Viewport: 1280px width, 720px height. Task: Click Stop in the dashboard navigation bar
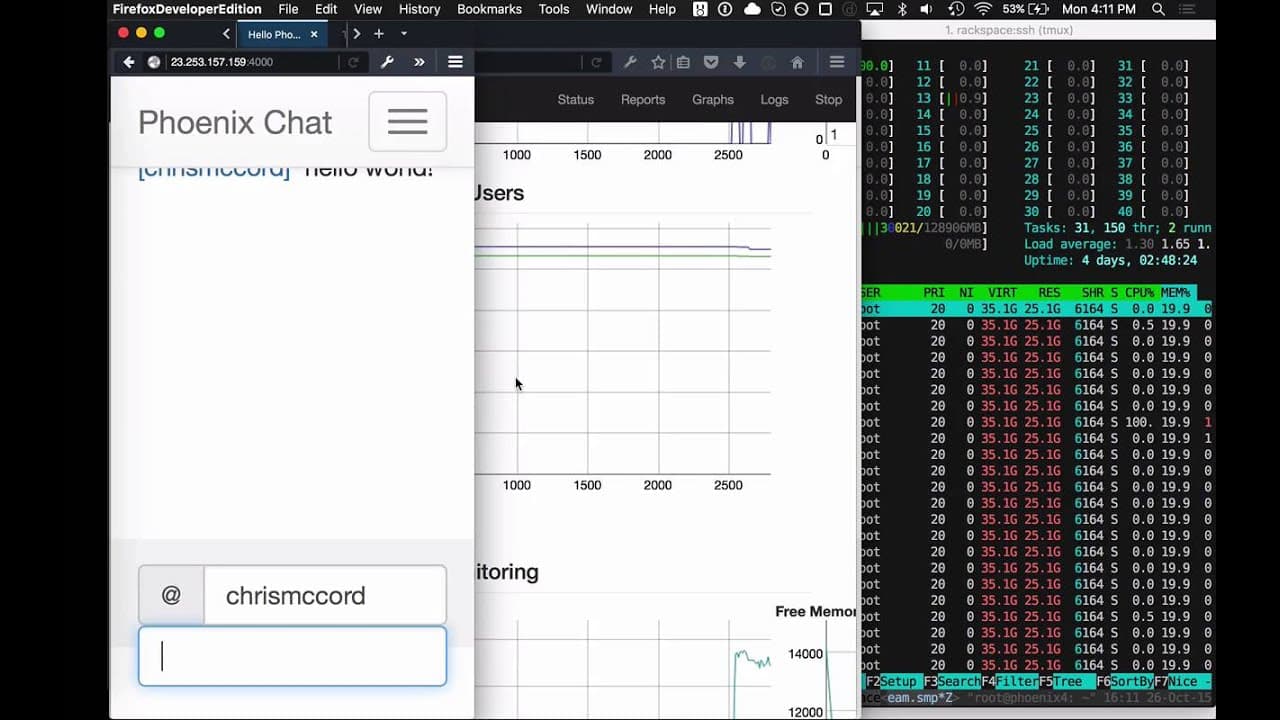pyautogui.click(x=828, y=100)
